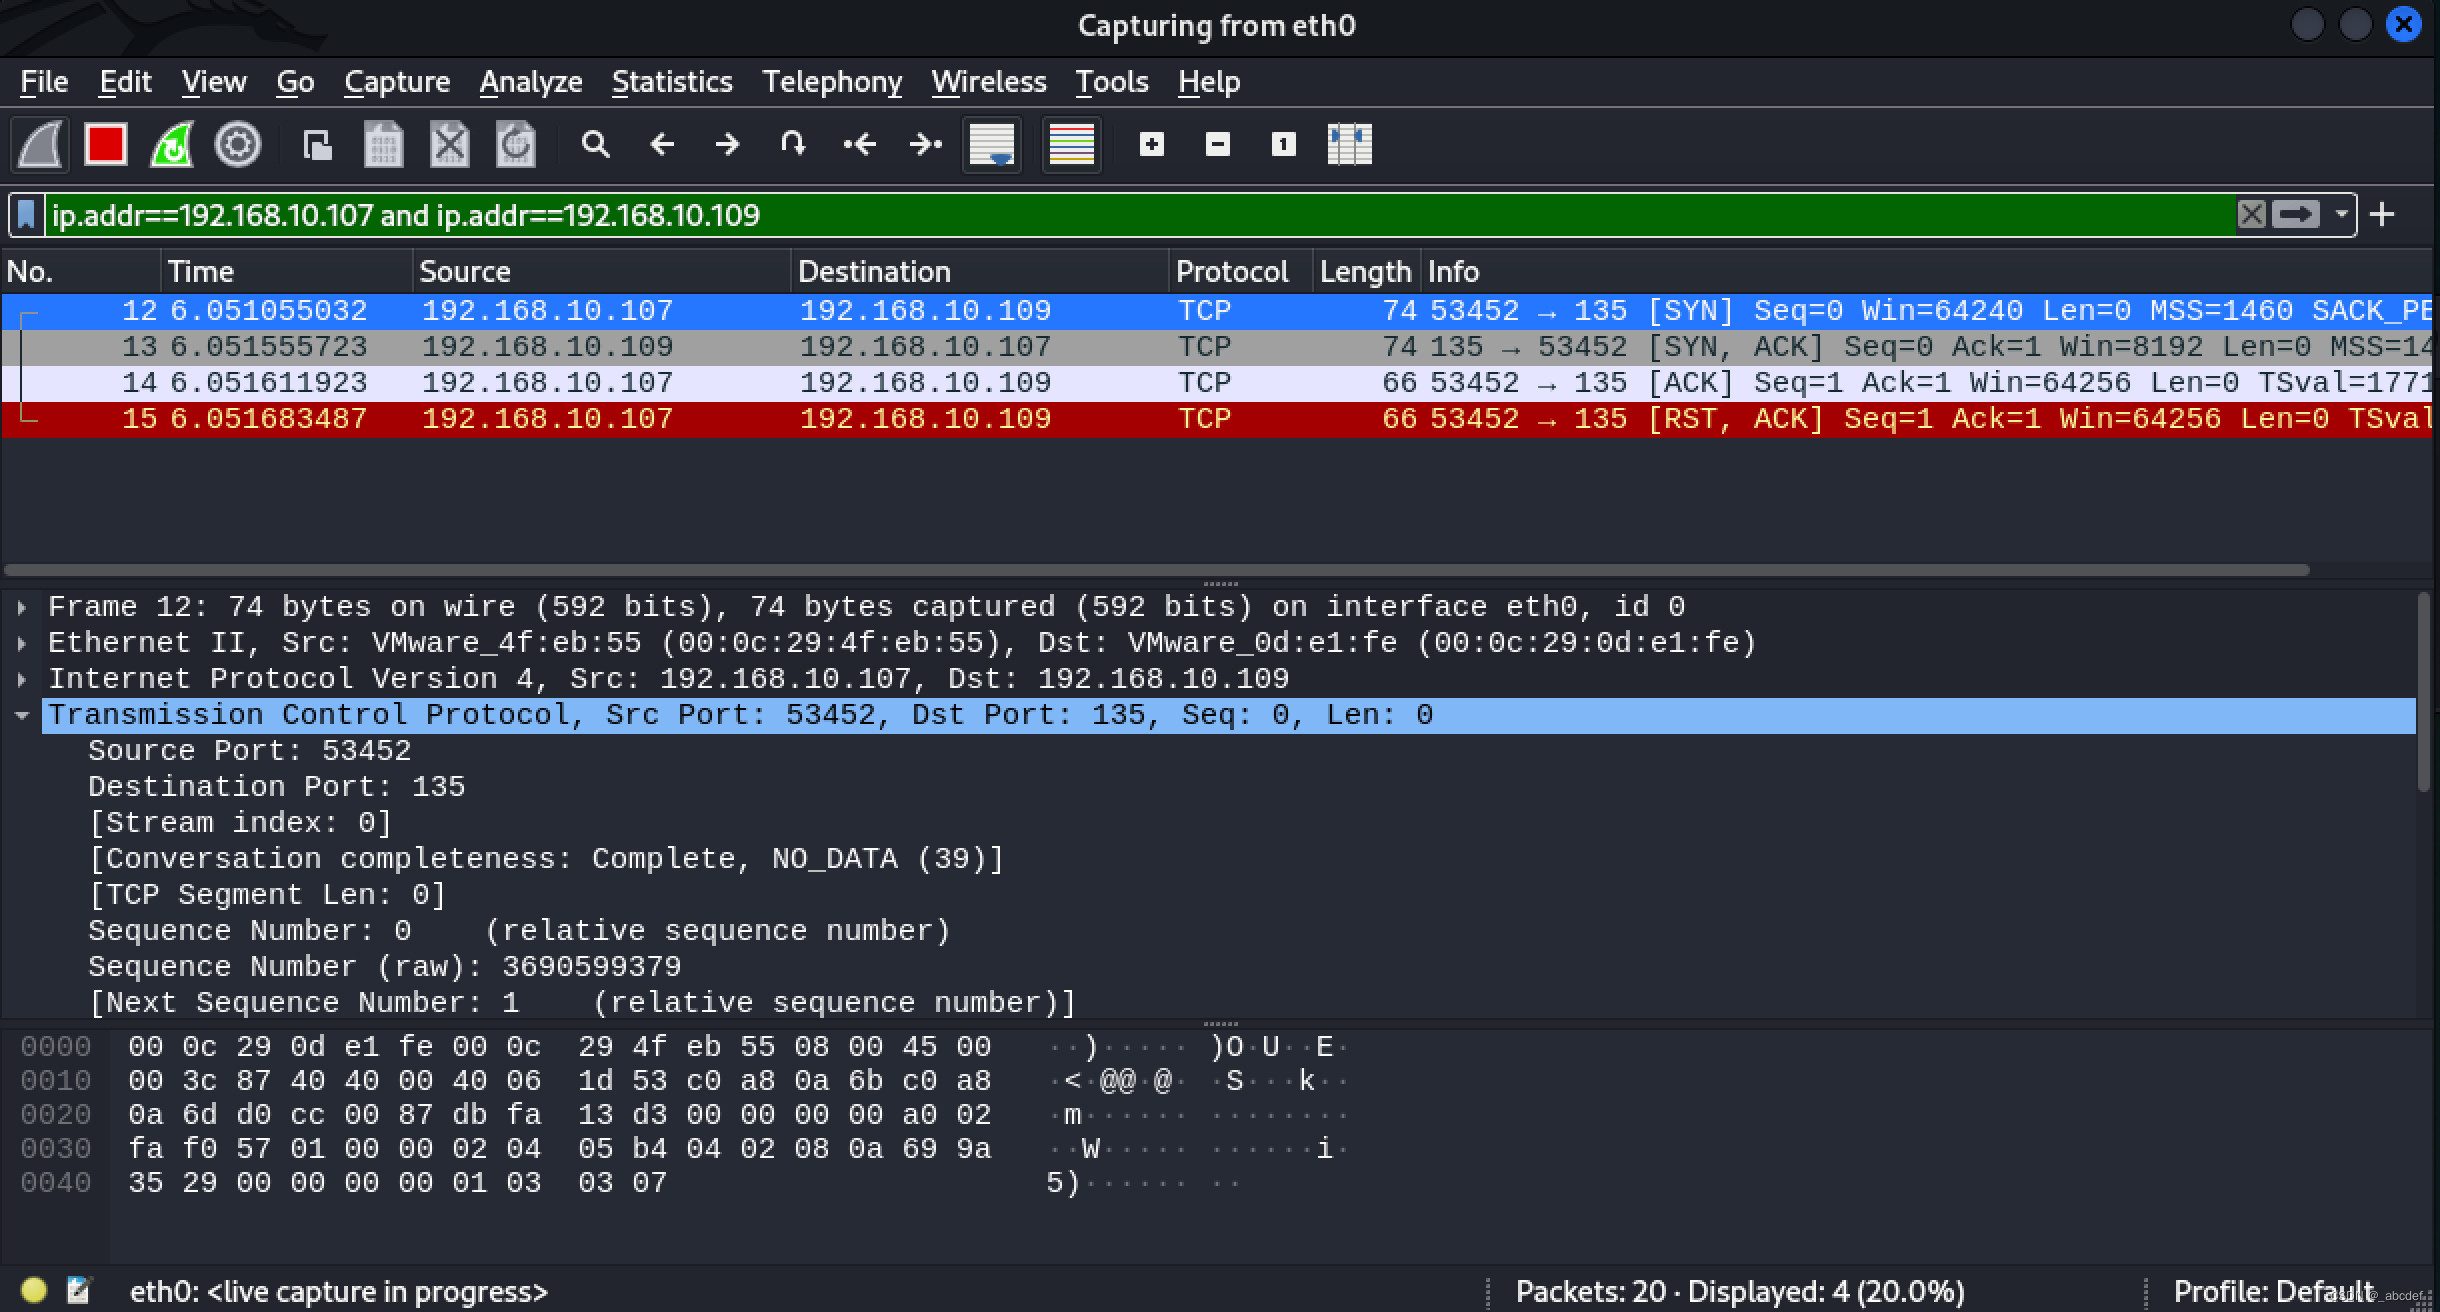Zoom in the main window text
This screenshot has width=2440, height=1312.
click(x=1152, y=145)
